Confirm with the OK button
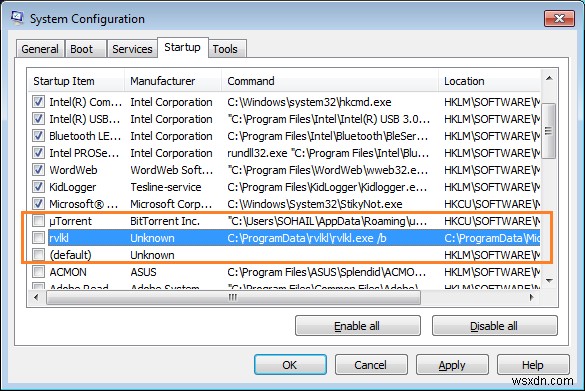The image size is (585, 391). (290, 365)
